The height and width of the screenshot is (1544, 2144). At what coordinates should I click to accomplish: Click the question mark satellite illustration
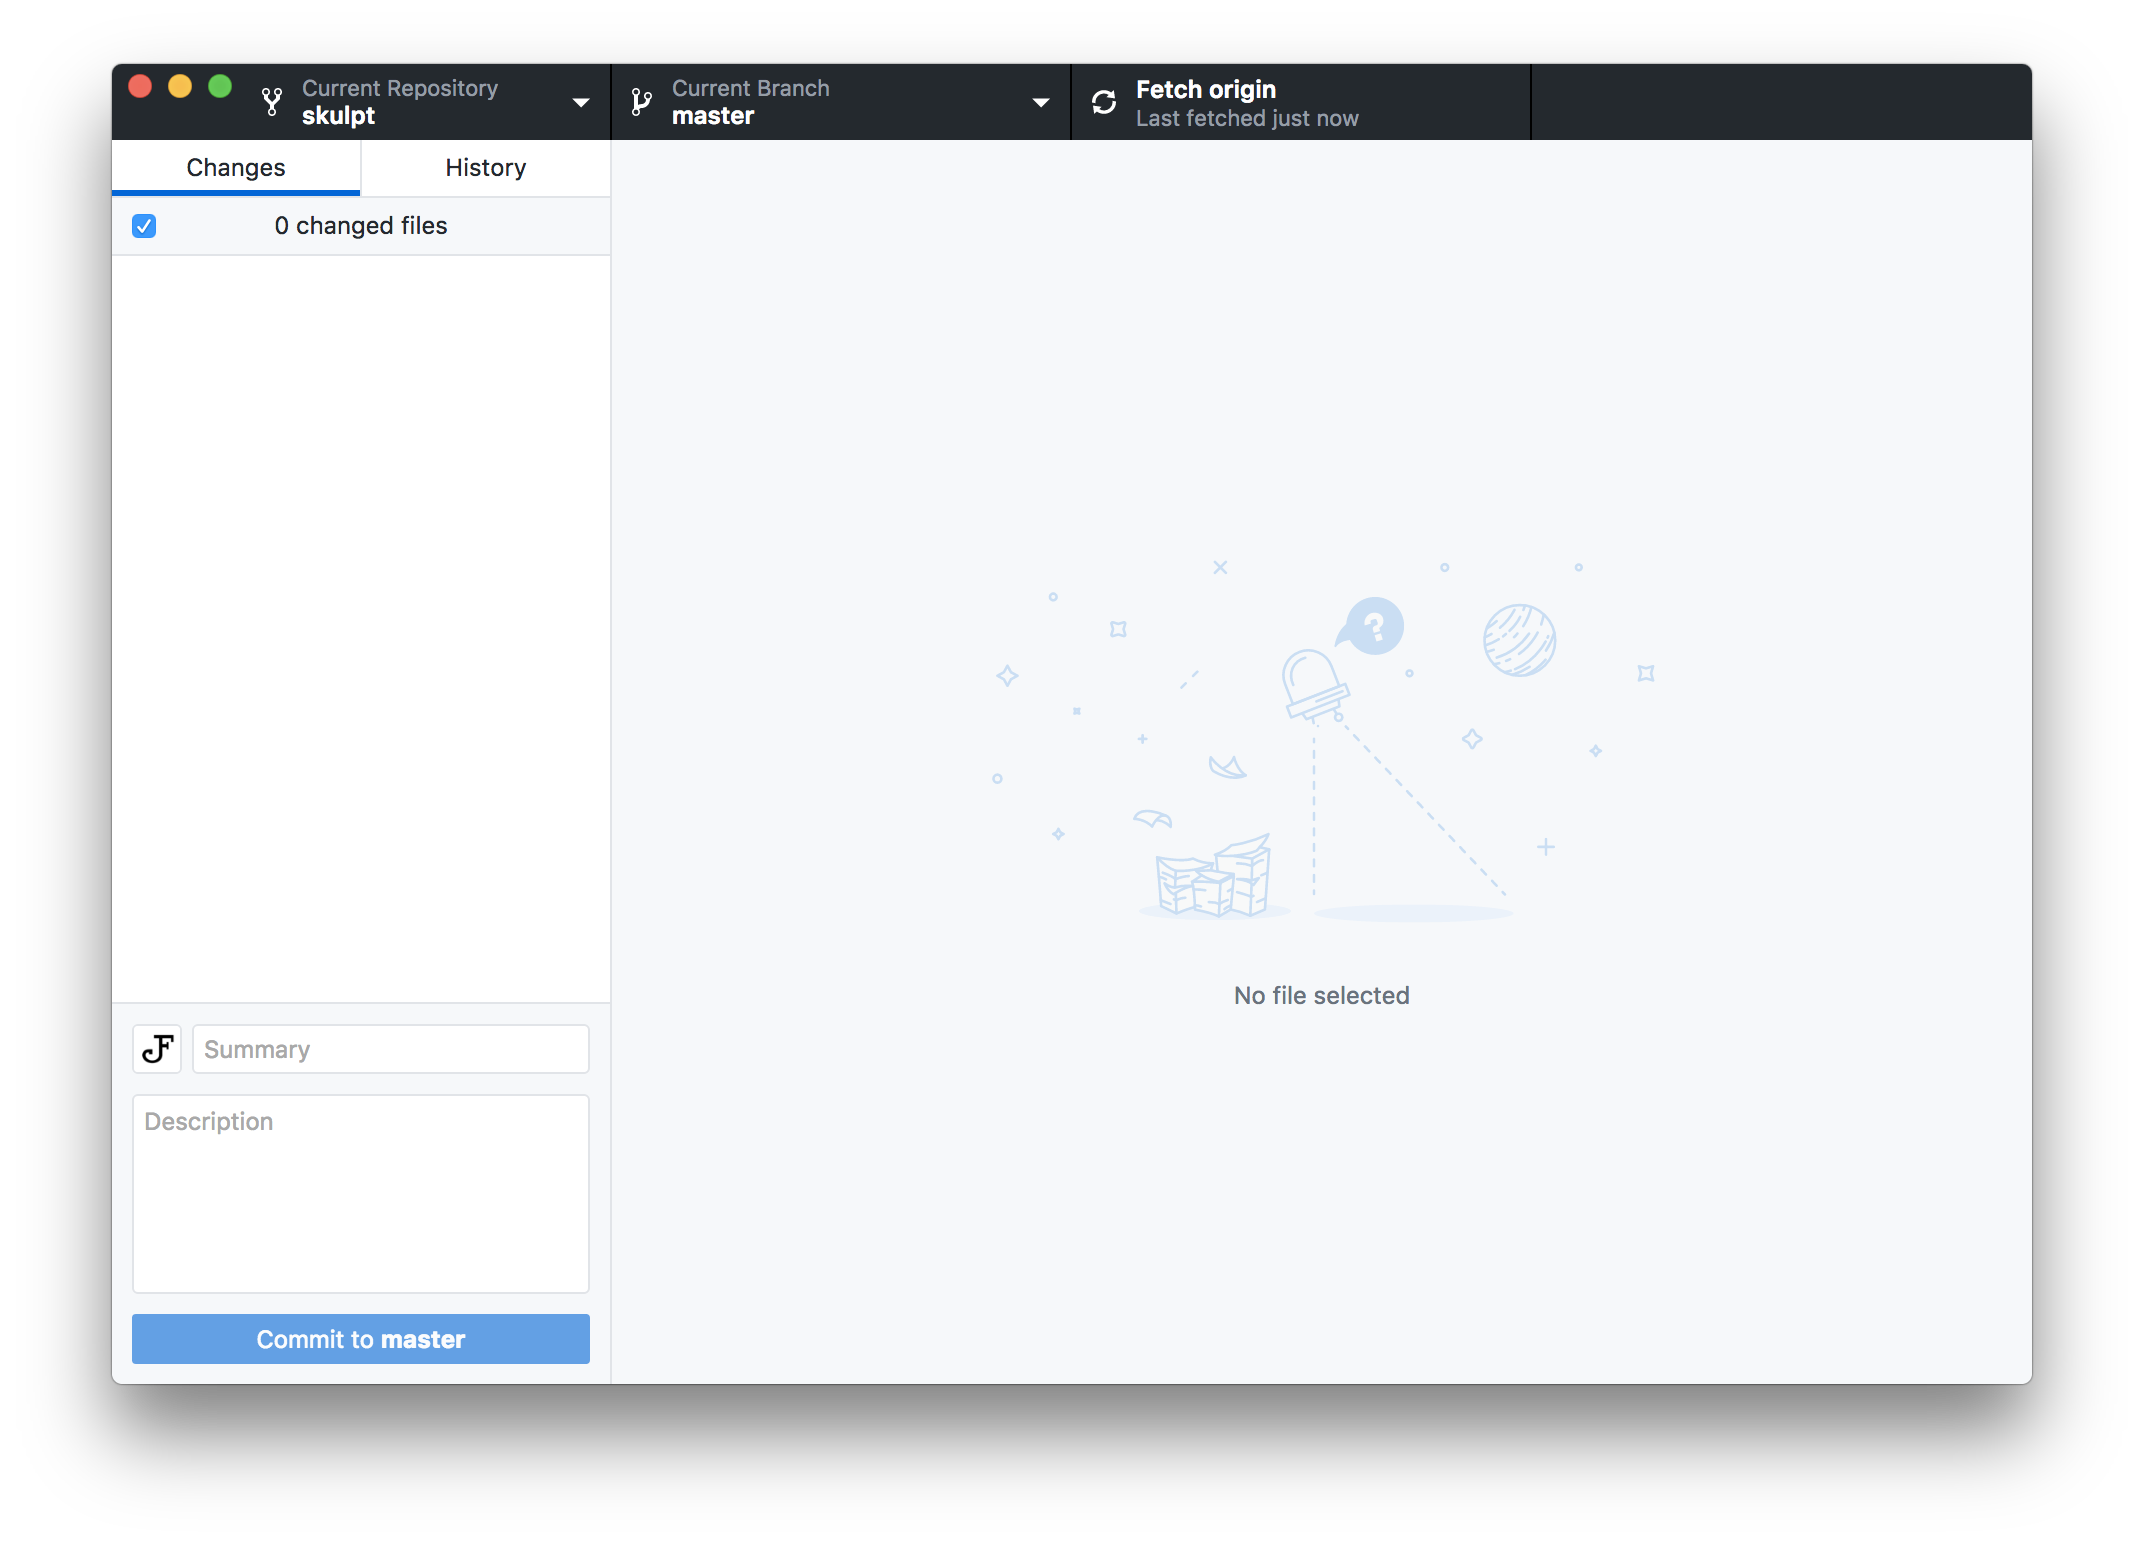[x=1372, y=626]
